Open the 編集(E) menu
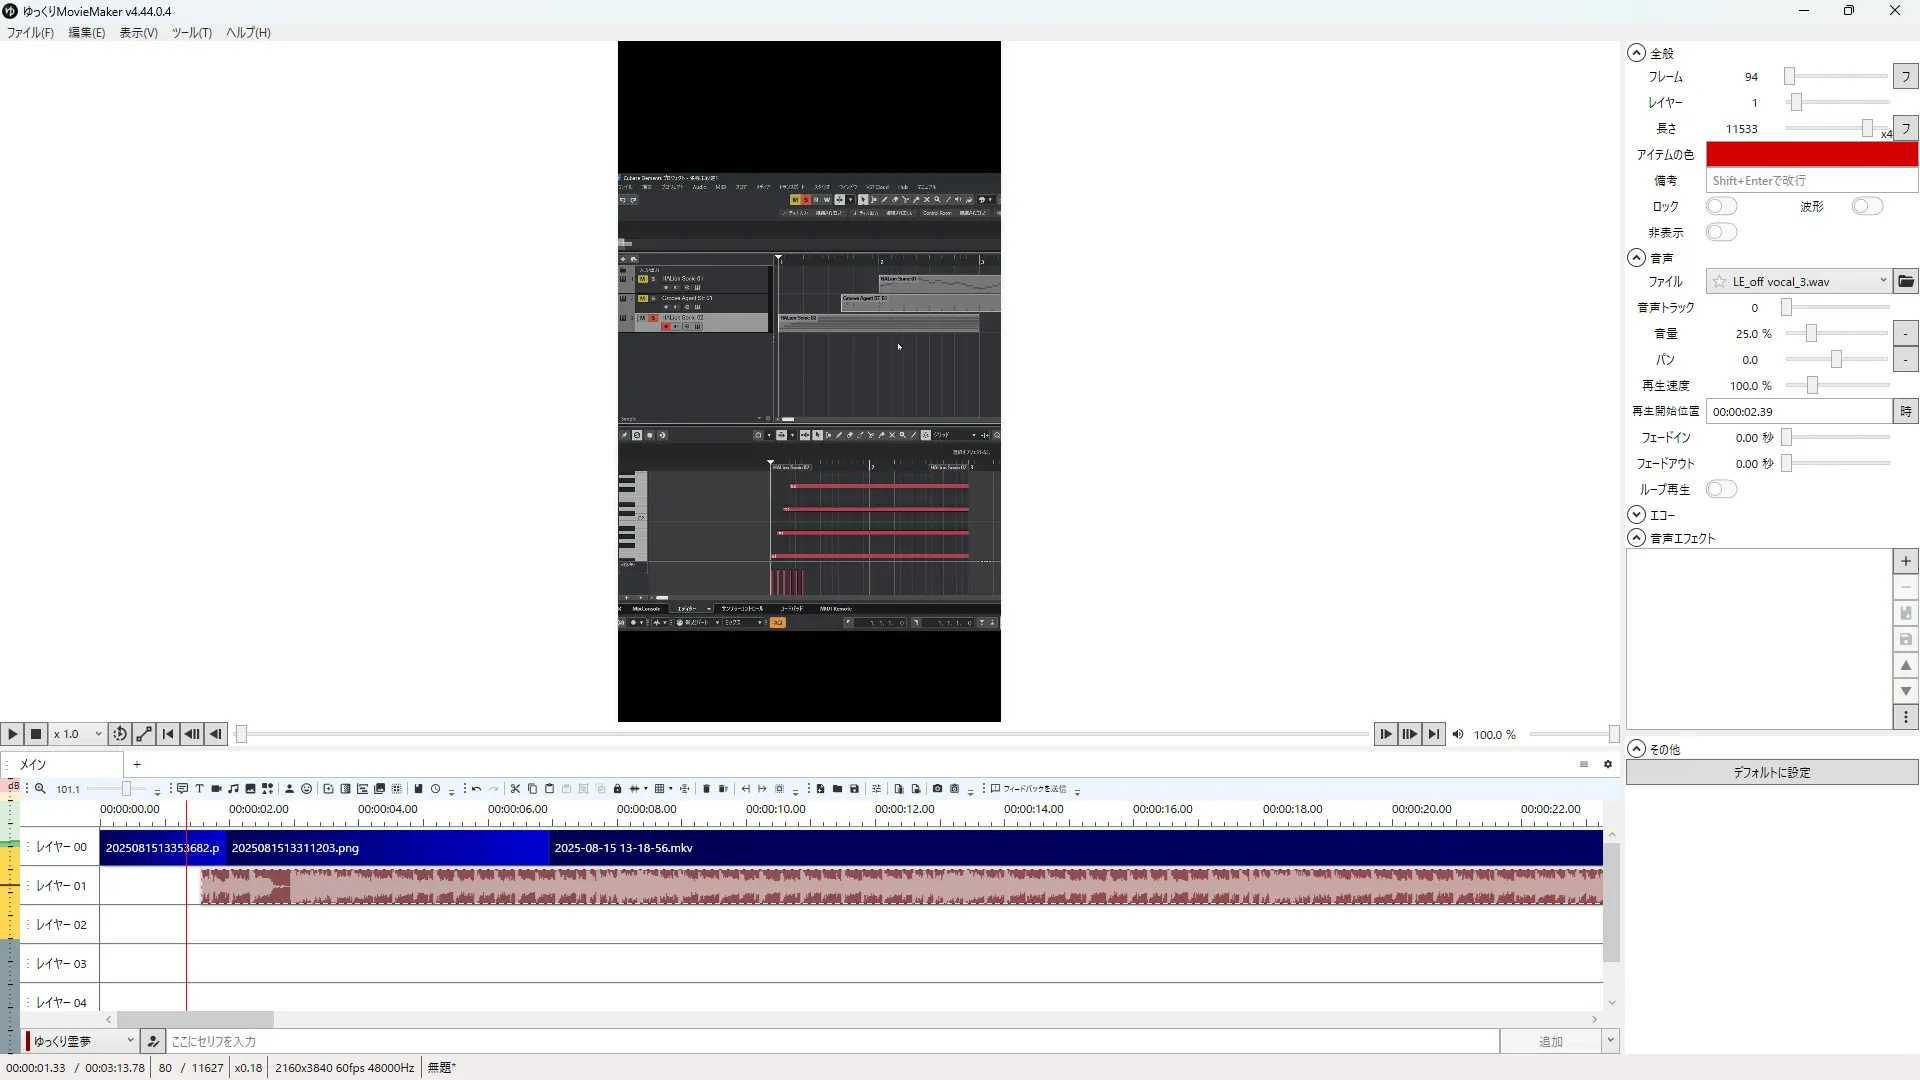Image resolution: width=1920 pixels, height=1080 pixels. click(x=86, y=33)
